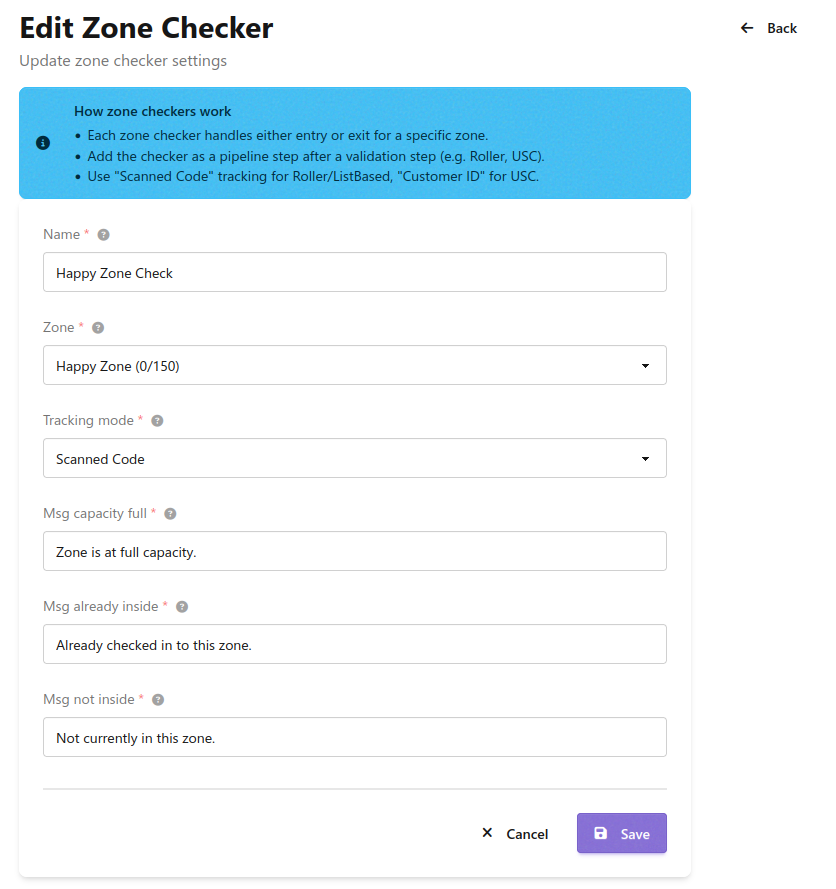Click Cancel to discard changes
836x889 pixels.
pos(527,833)
